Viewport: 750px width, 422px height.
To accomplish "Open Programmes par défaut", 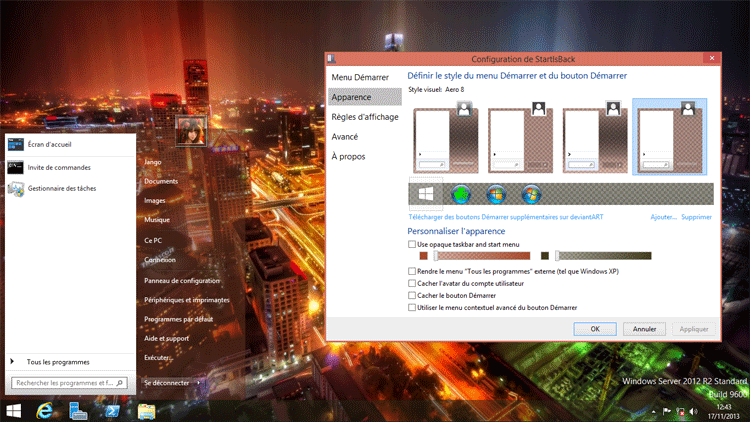I will (x=178, y=319).
